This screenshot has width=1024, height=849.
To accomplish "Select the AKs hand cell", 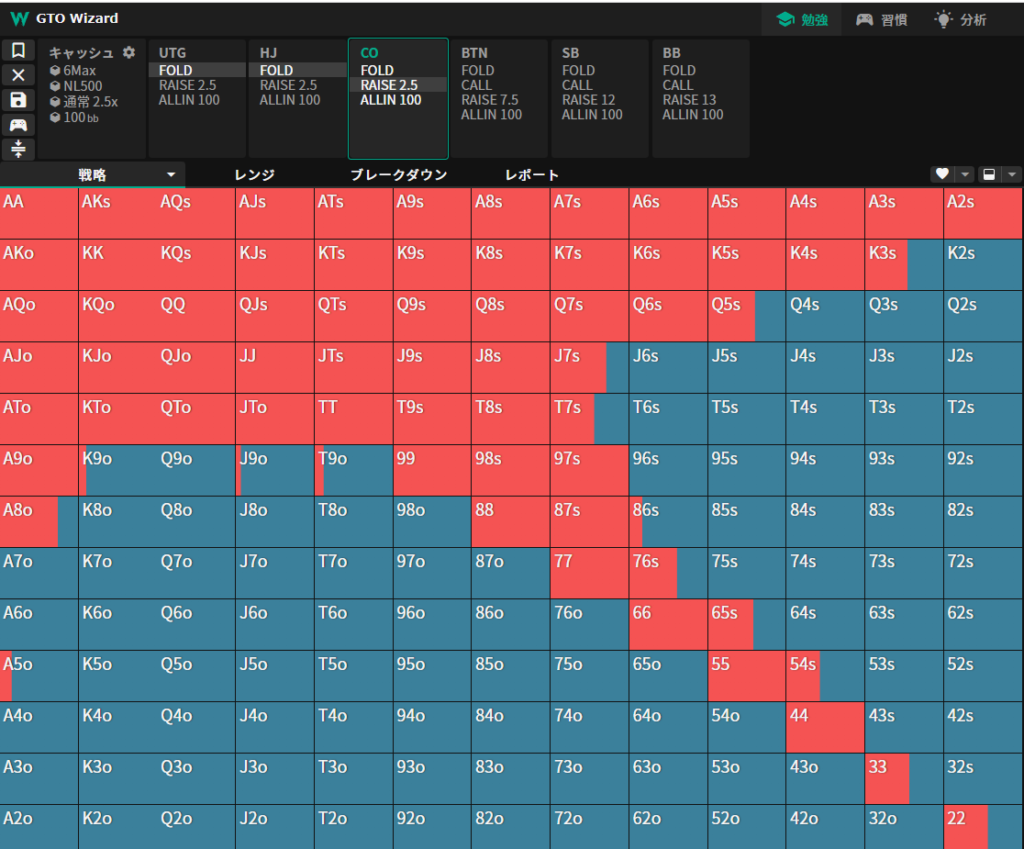I will click(118, 213).
